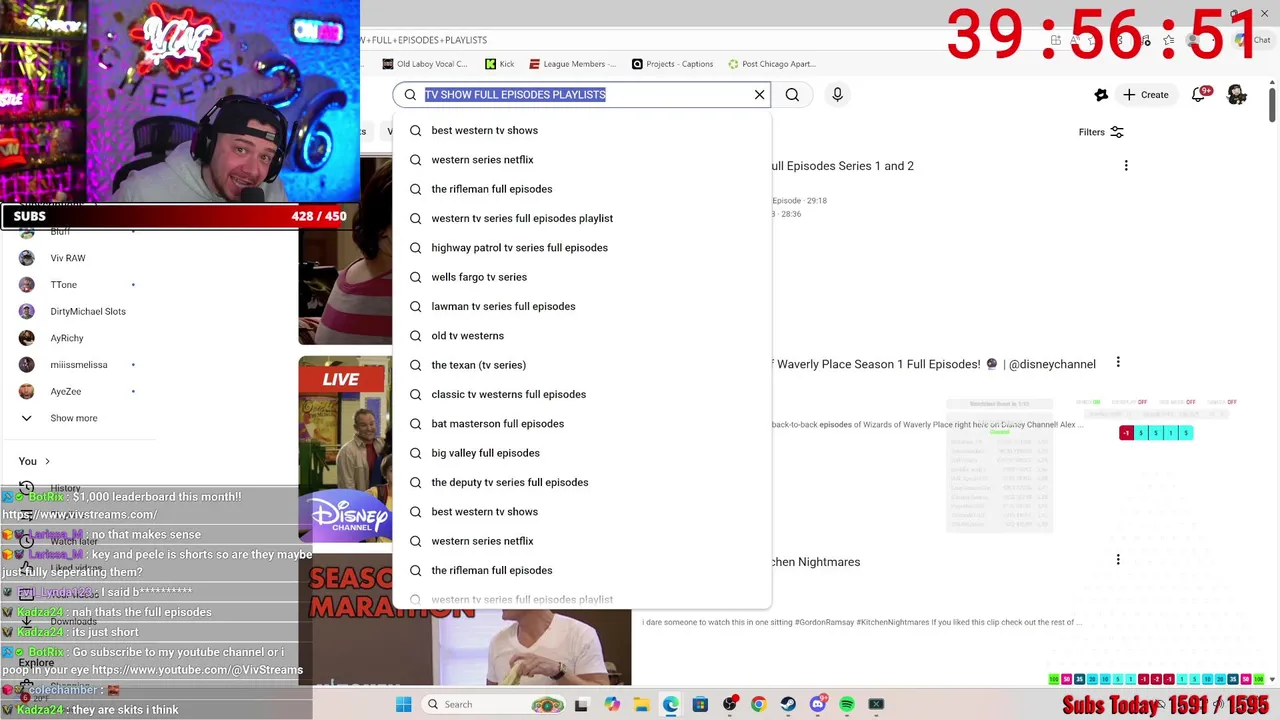Open the Disney Channel LIVE video thumbnail
Image resolution: width=1280 pixels, height=720 pixels.
pyautogui.click(x=345, y=449)
